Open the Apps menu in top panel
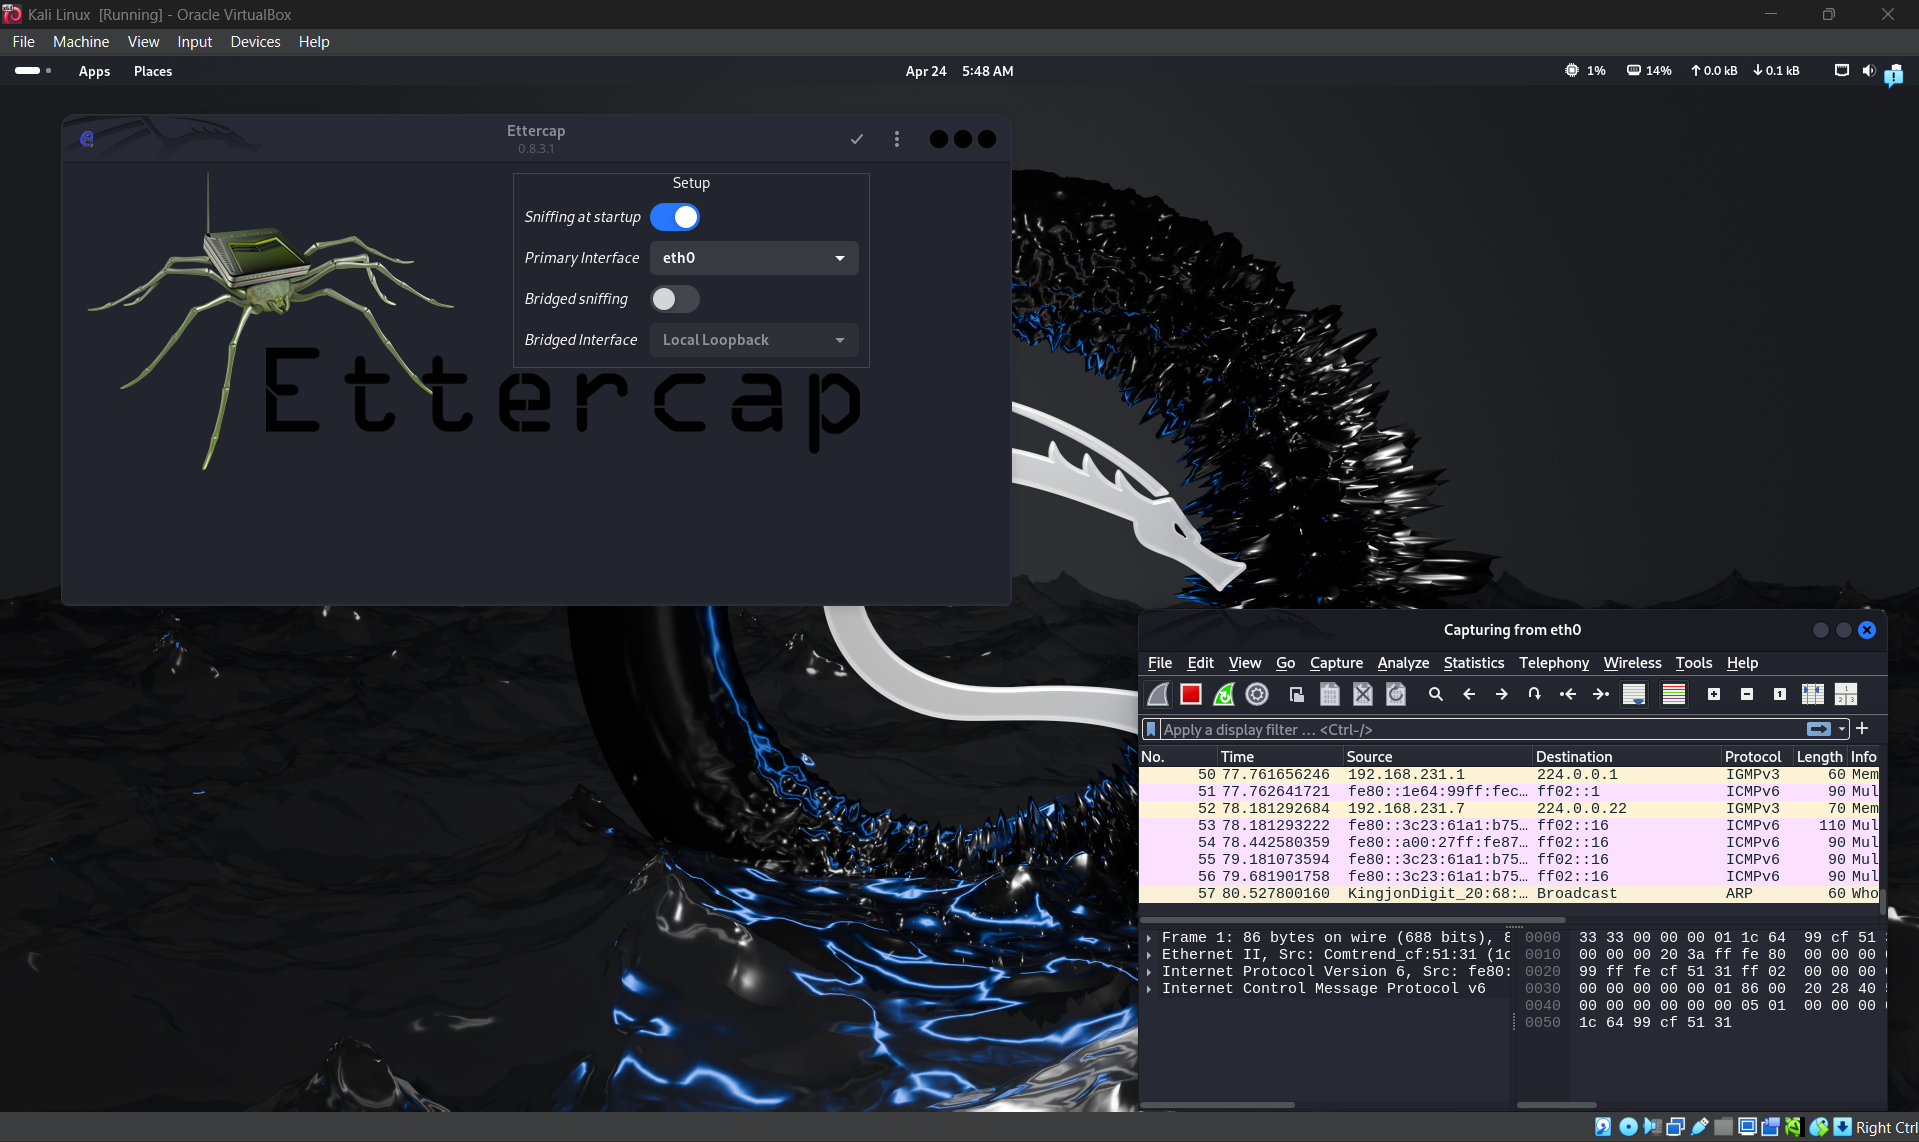 pyautogui.click(x=94, y=71)
